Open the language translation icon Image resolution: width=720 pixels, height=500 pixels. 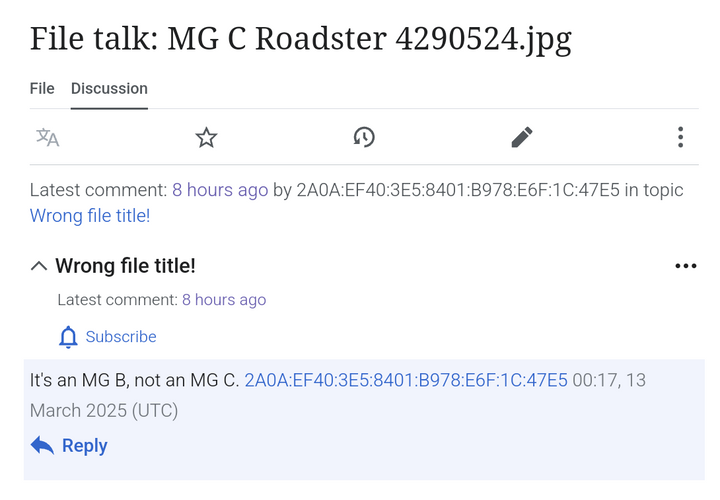48,137
